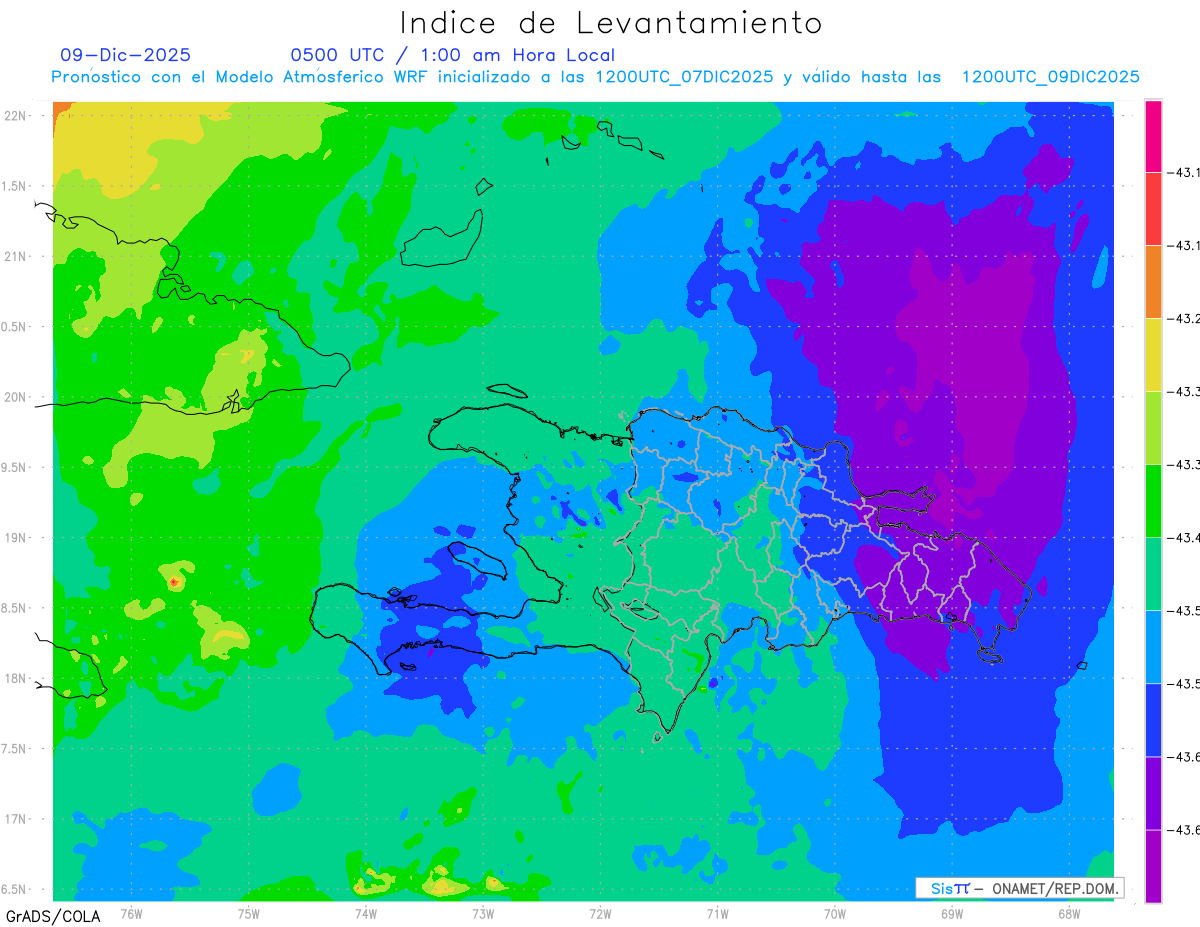Viewport: 1200px width, 927px height.
Task: Select the royal blue colorbar swatch
Action: [x=1153, y=720]
